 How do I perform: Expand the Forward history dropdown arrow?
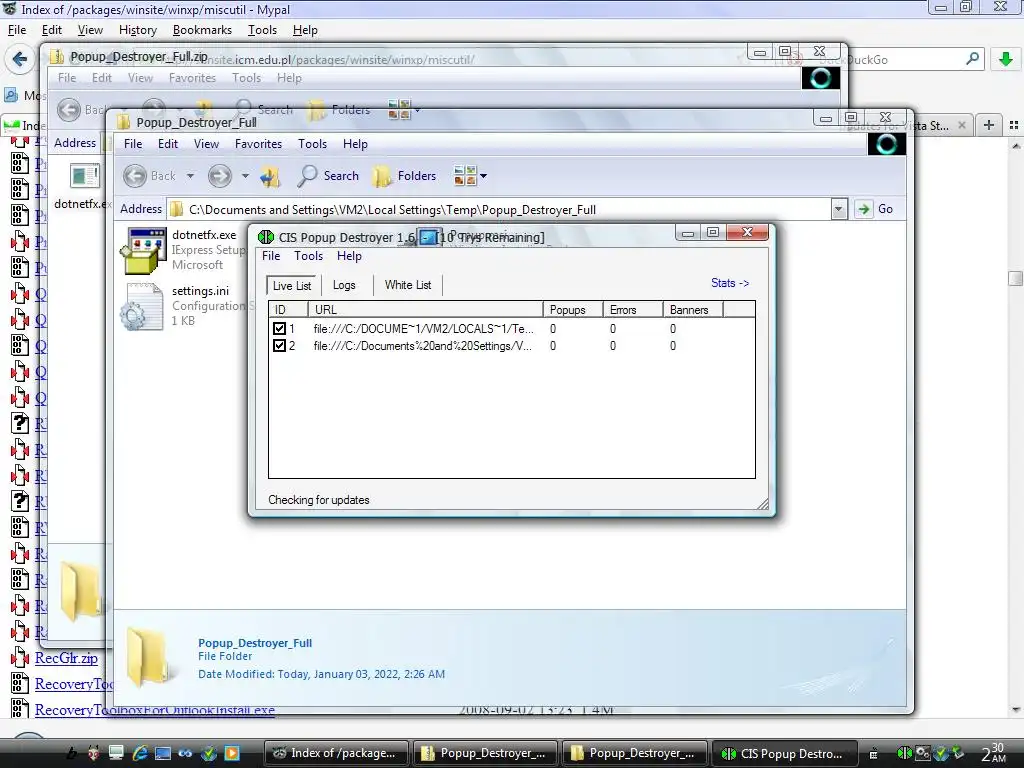245,176
